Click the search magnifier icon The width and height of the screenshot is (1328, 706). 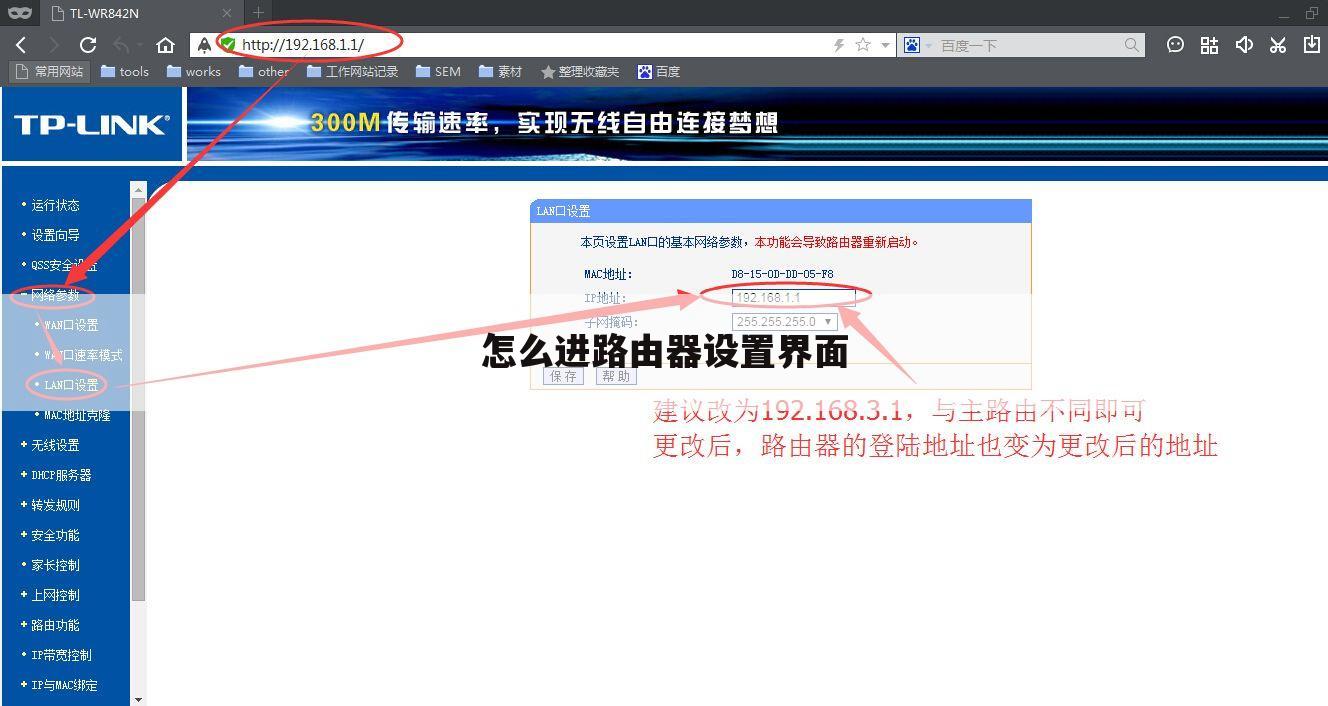pyautogui.click(x=1132, y=45)
